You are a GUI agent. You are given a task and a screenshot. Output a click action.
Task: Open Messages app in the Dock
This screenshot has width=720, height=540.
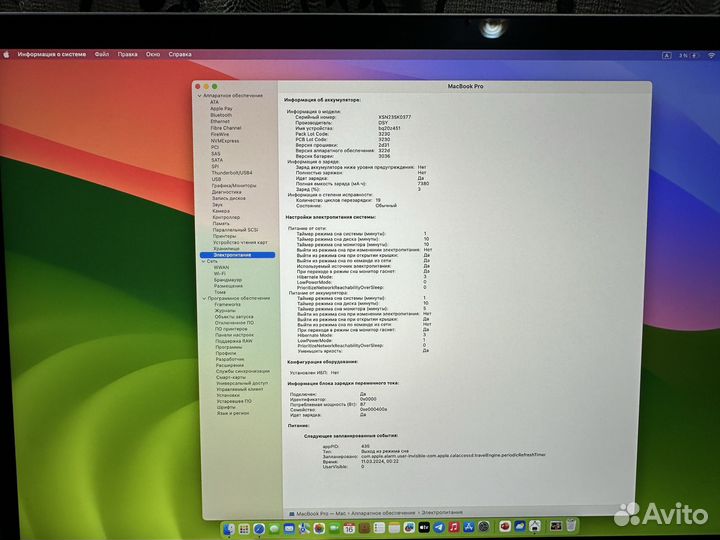click(274, 529)
